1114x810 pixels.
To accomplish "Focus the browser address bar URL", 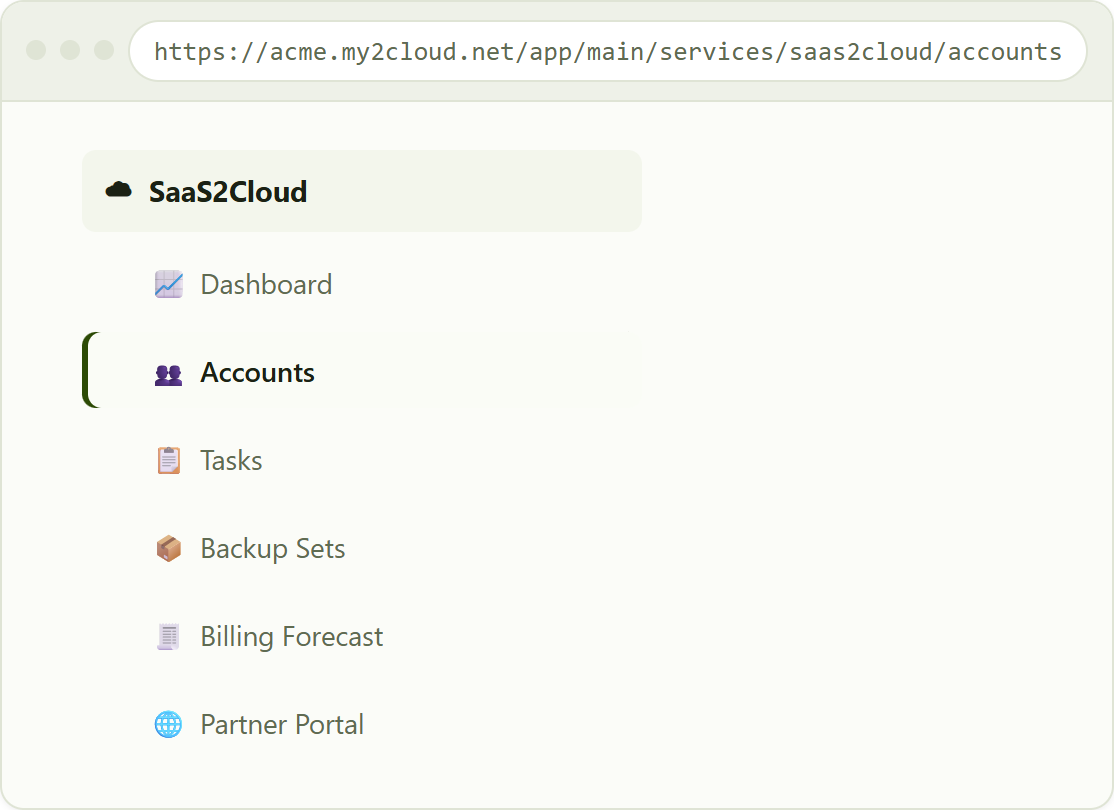I will (x=607, y=51).
